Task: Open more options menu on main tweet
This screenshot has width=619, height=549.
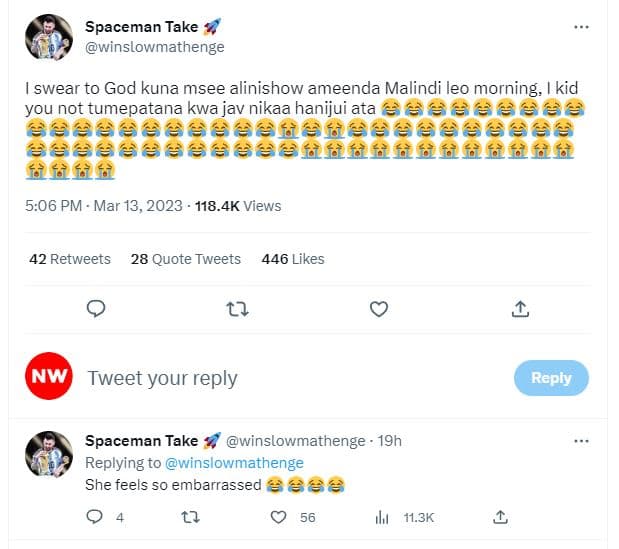Action: (581, 27)
